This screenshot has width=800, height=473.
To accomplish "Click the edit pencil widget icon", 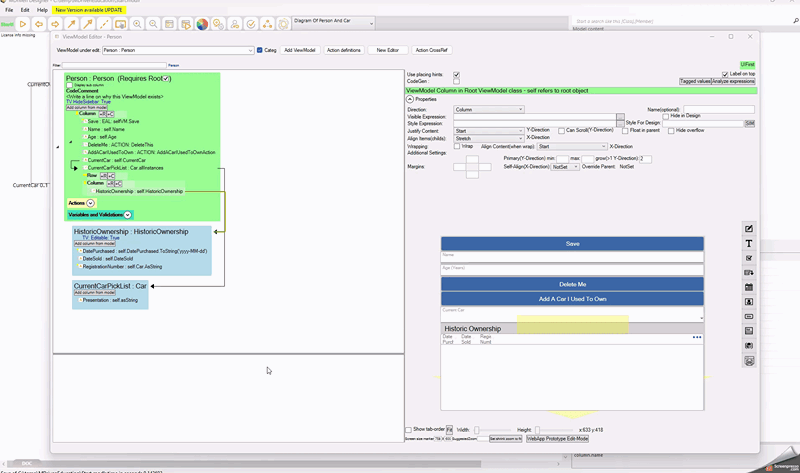I will coord(749,229).
